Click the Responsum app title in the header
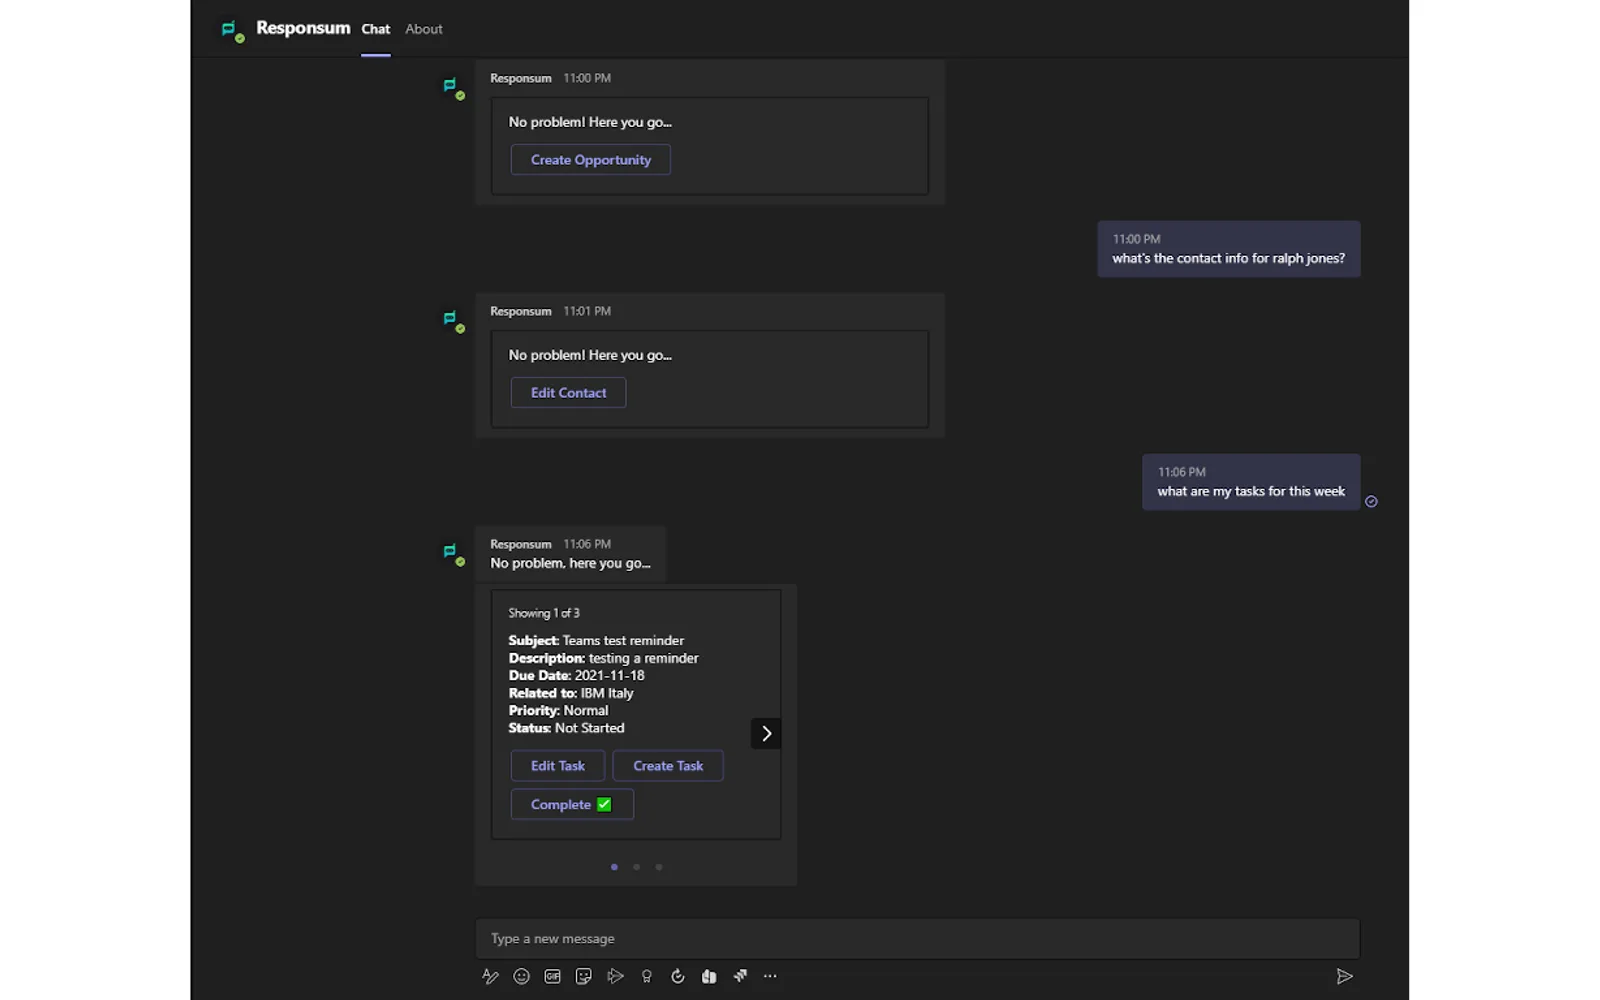Viewport: 1600px width, 1000px height. [x=303, y=28]
